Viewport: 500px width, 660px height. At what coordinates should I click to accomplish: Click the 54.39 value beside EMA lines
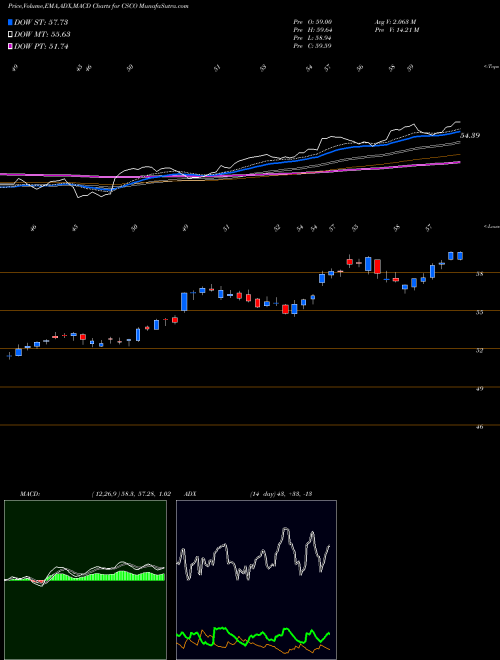(x=470, y=136)
